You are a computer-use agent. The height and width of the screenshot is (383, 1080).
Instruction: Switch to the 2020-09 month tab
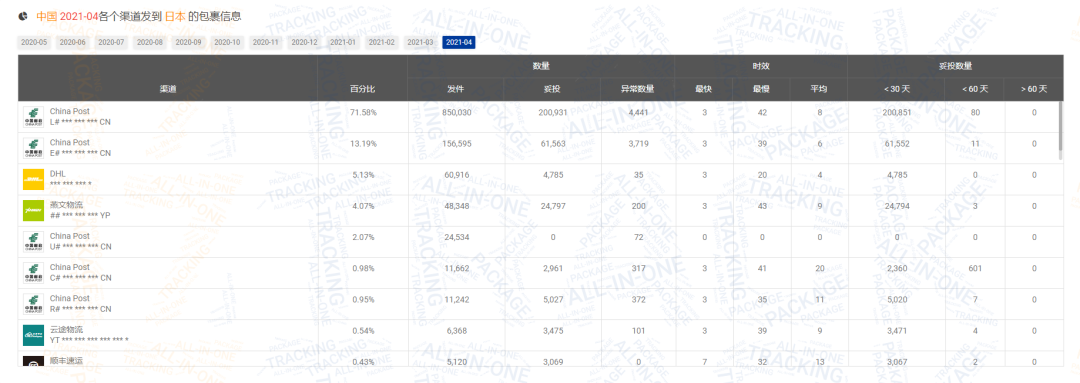189,43
